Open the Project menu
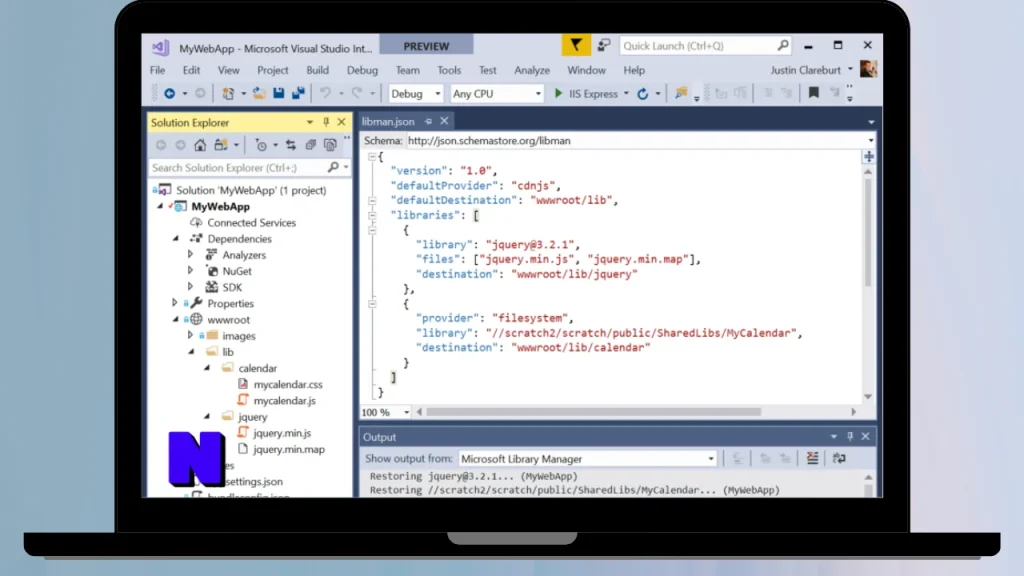1024x576 pixels. (272, 70)
